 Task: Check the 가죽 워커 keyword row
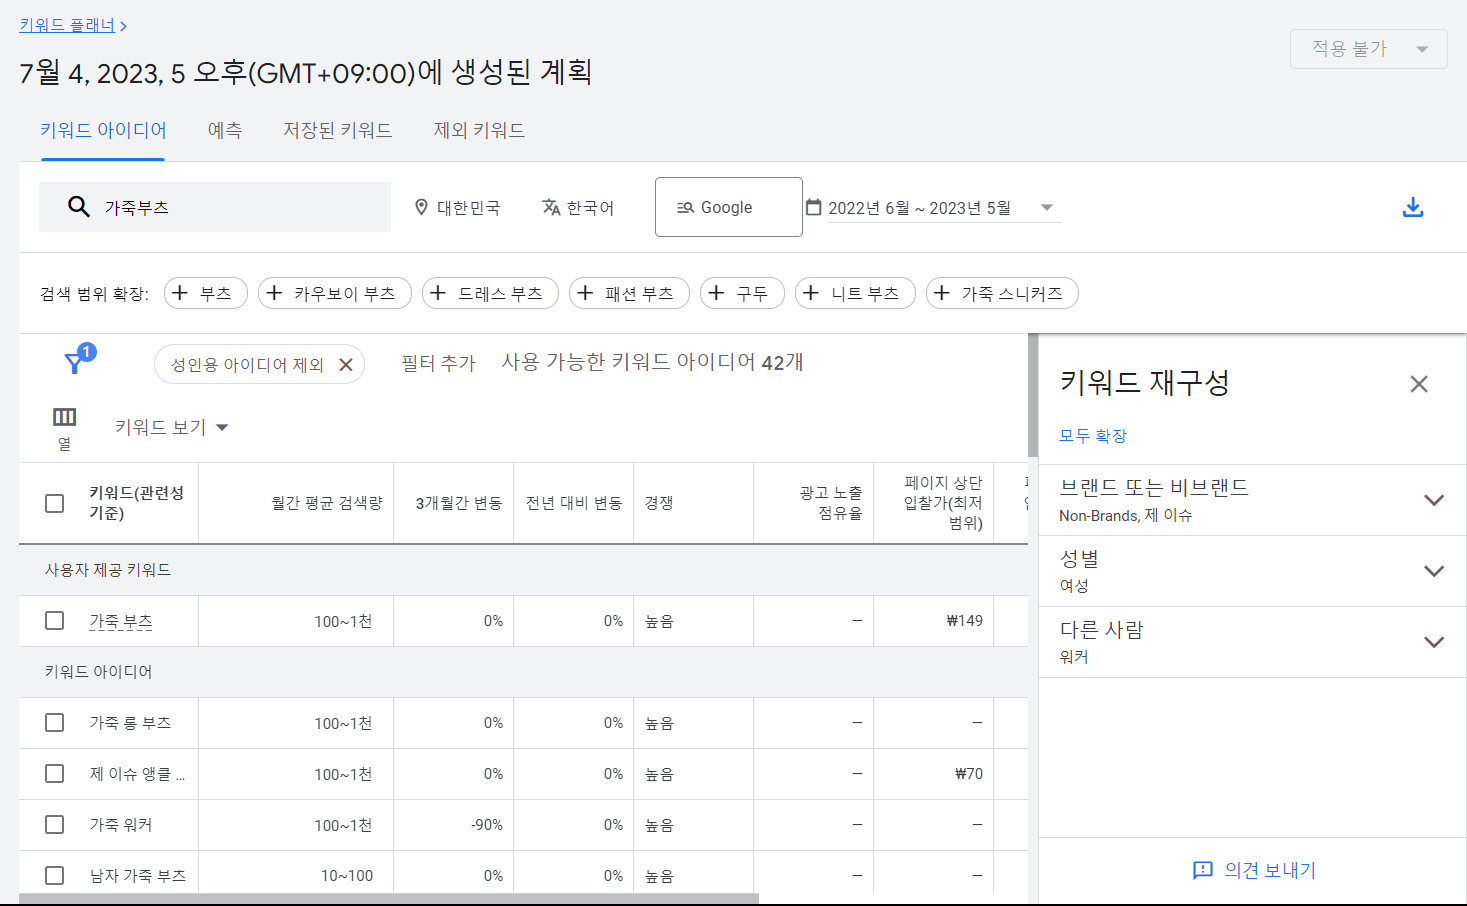(55, 824)
